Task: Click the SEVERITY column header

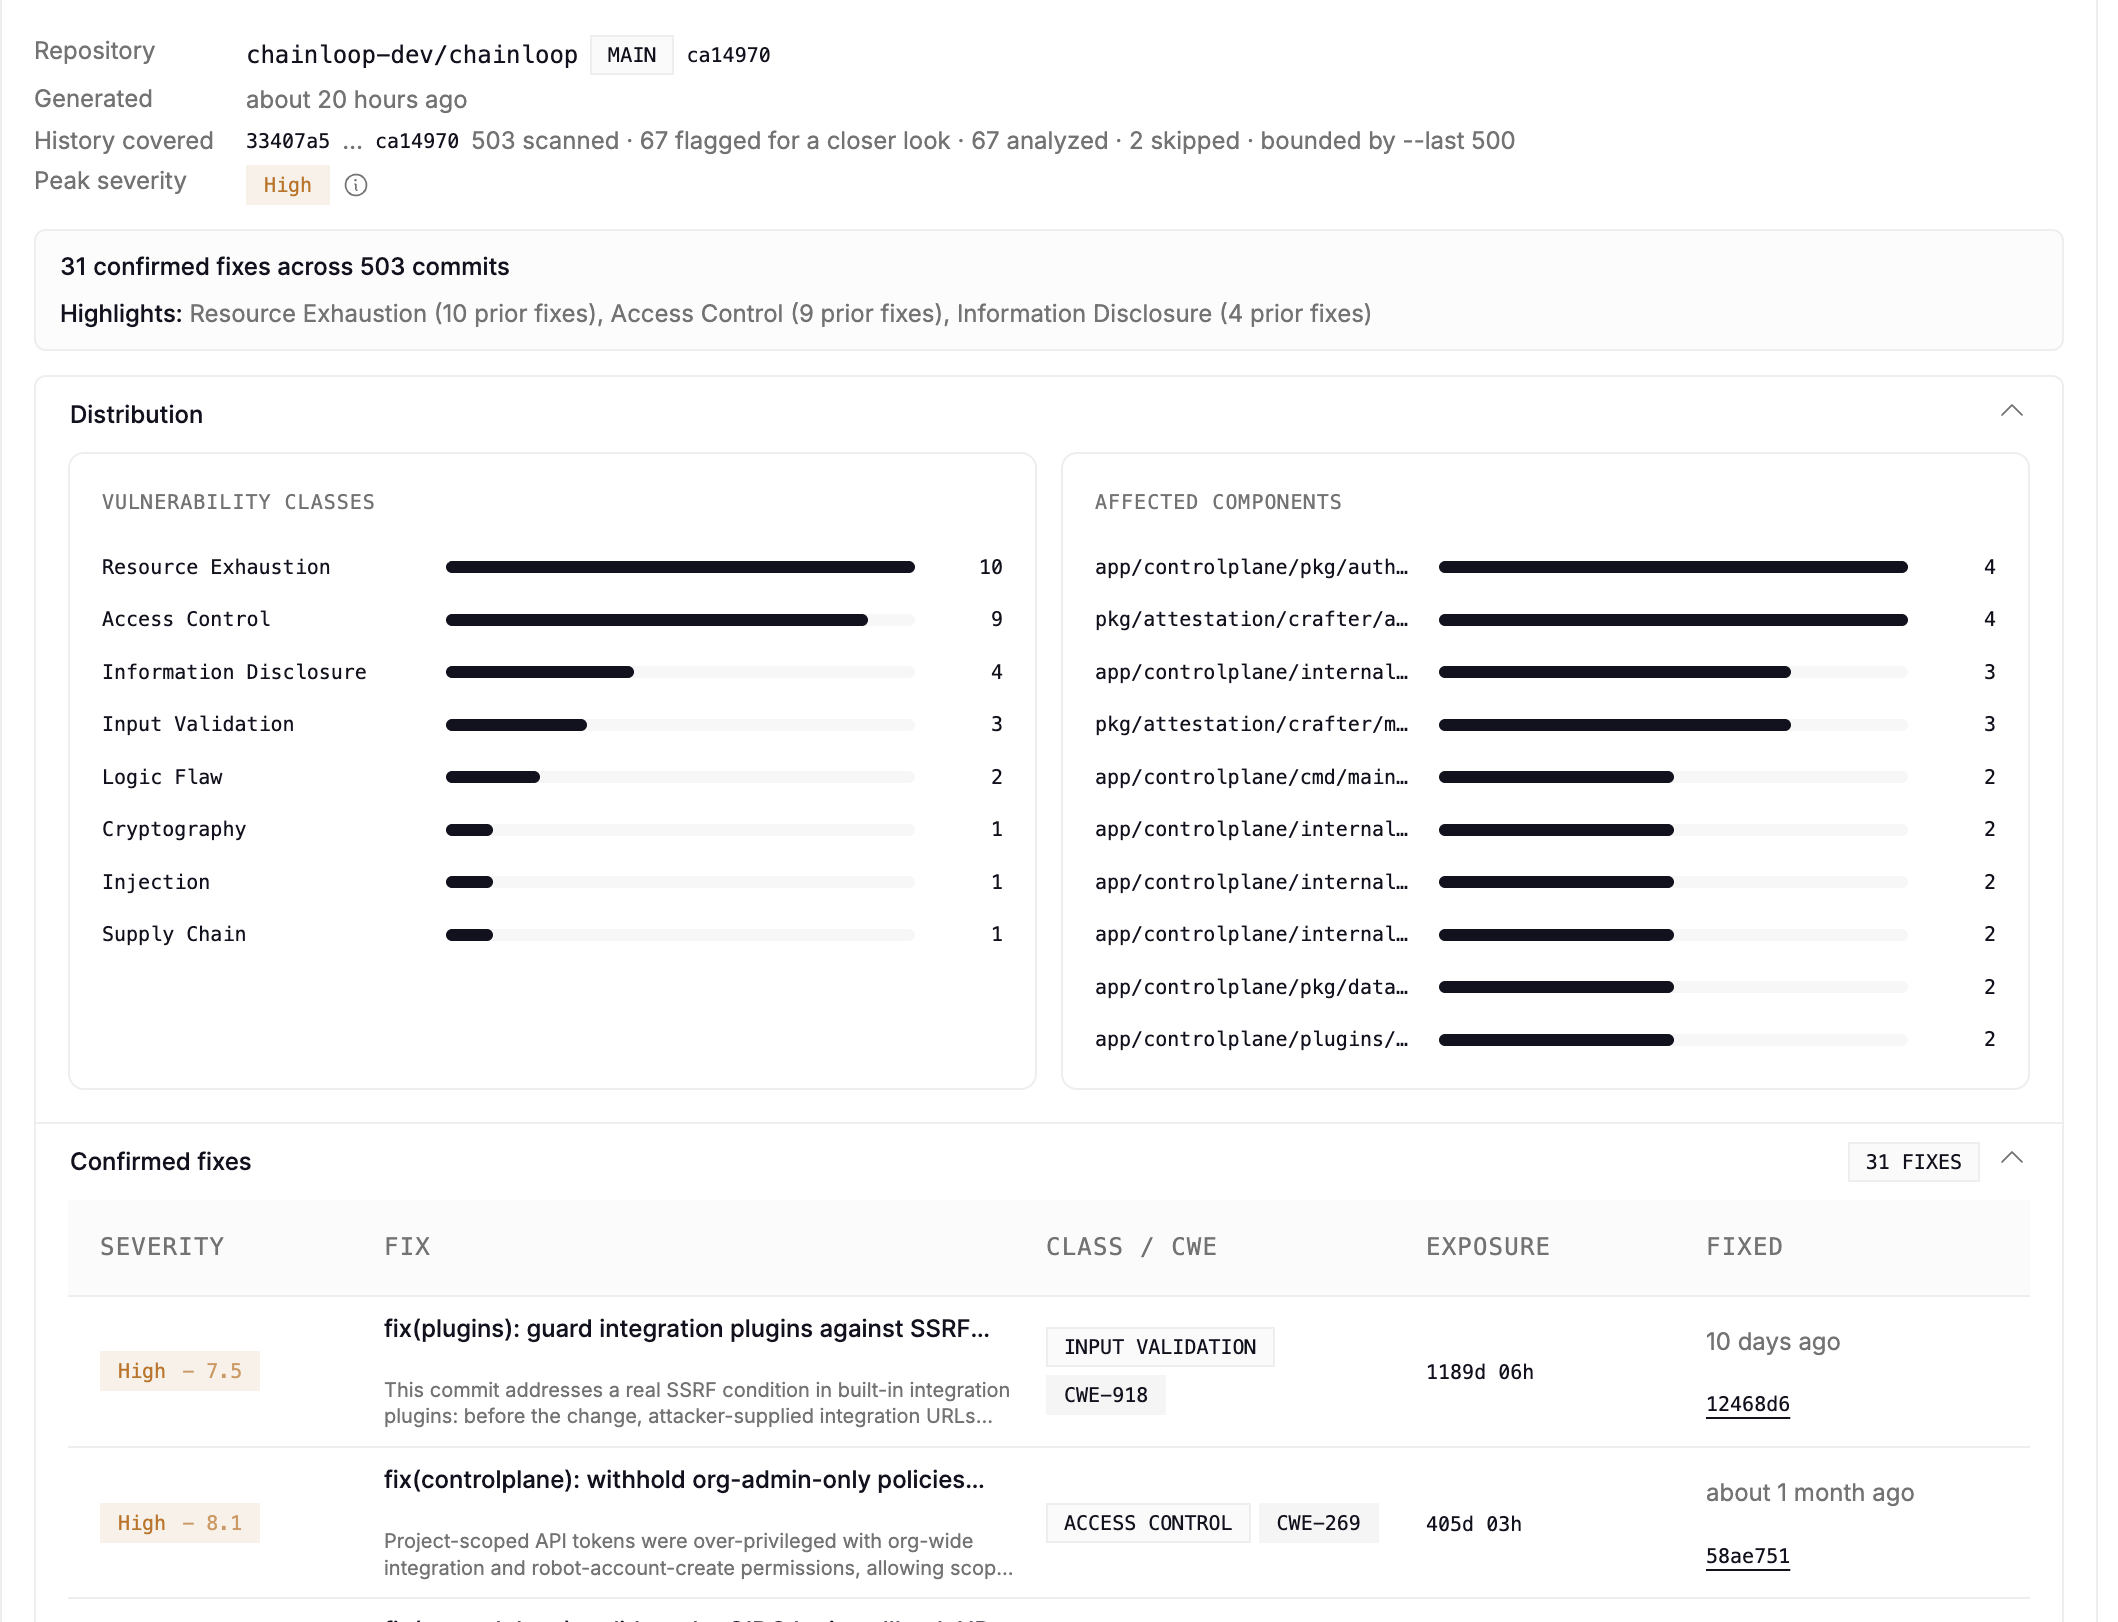Action: (x=162, y=1247)
